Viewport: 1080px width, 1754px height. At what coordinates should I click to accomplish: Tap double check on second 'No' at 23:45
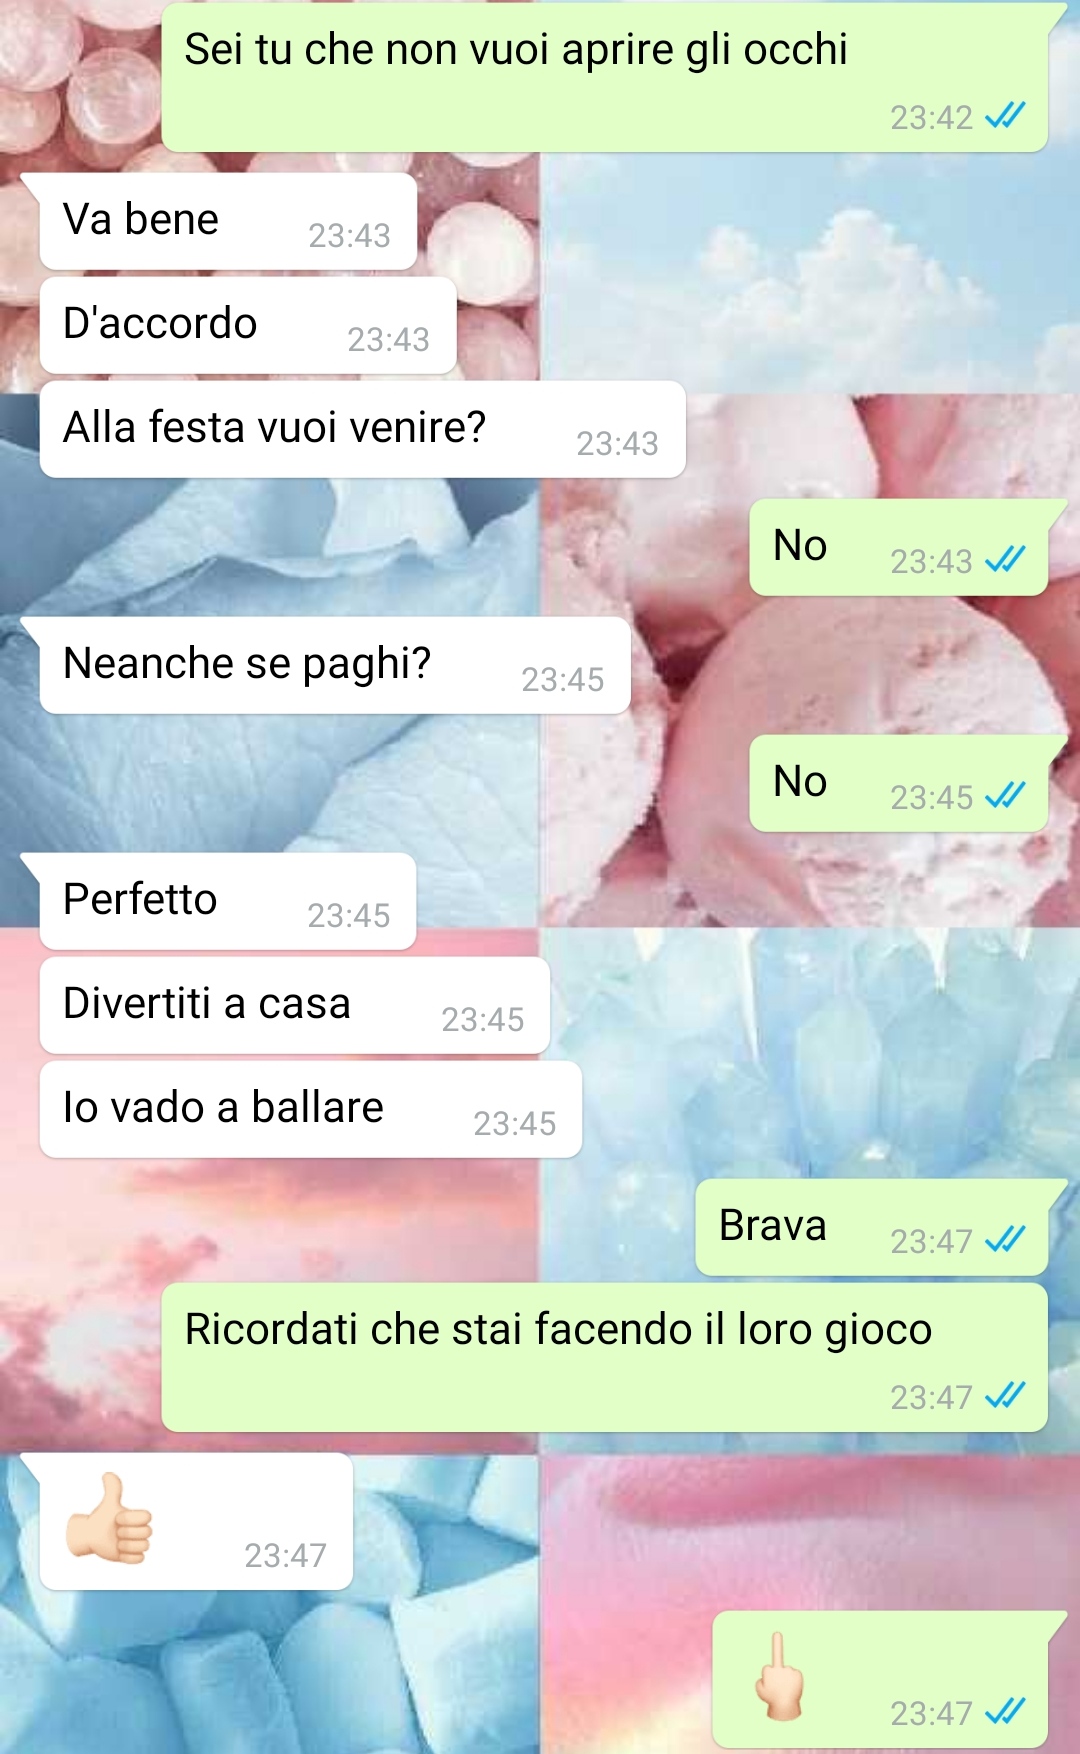point(1005,796)
